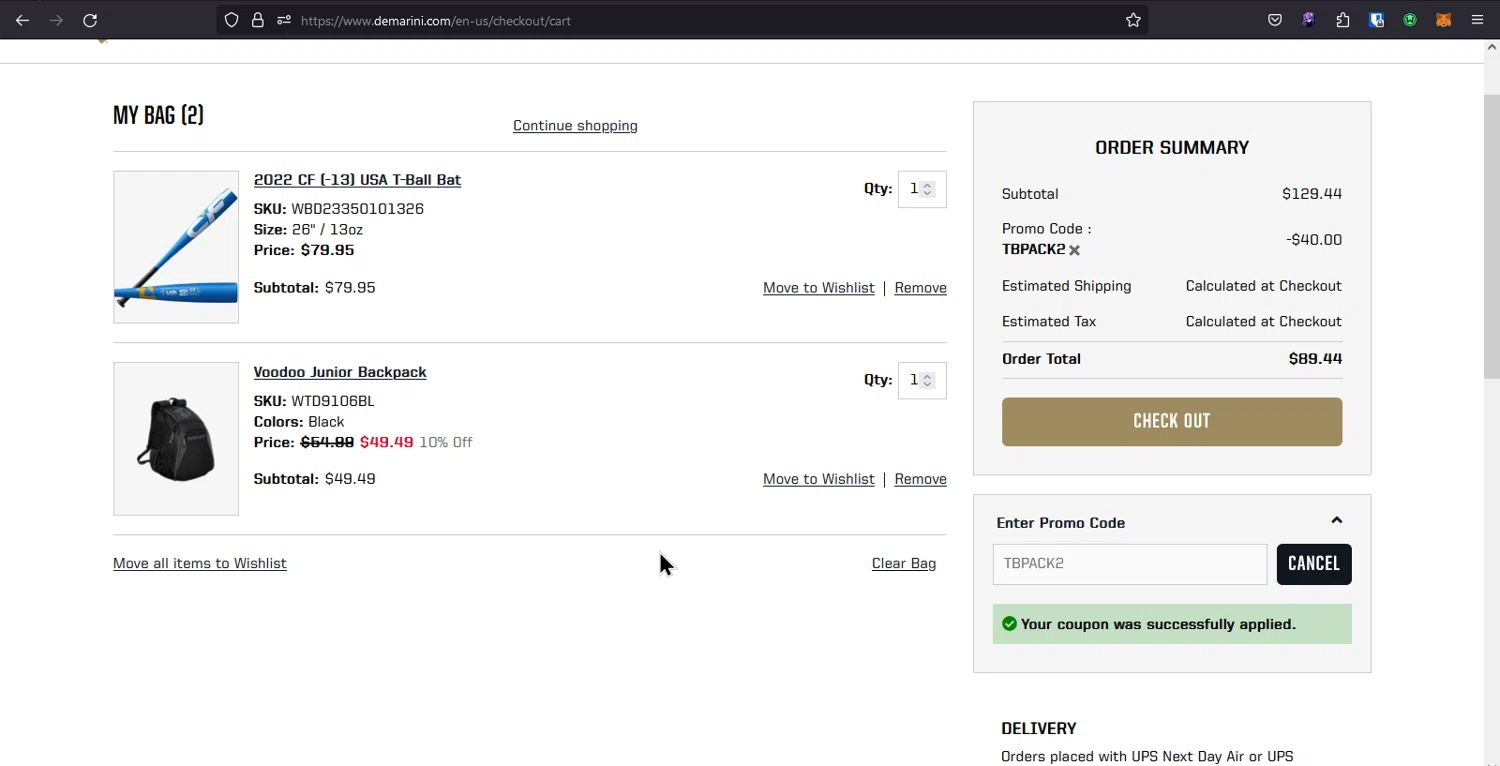This screenshot has height=766, width=1500.
Task: Collapse the Enter Promo Code section
Action: [x=1336, y=521]
